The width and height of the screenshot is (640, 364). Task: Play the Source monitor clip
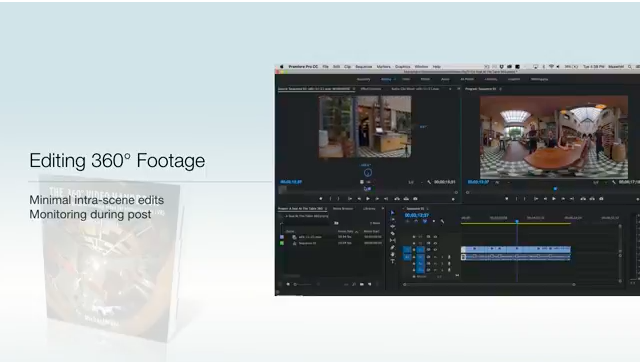(x=368, y=199)
